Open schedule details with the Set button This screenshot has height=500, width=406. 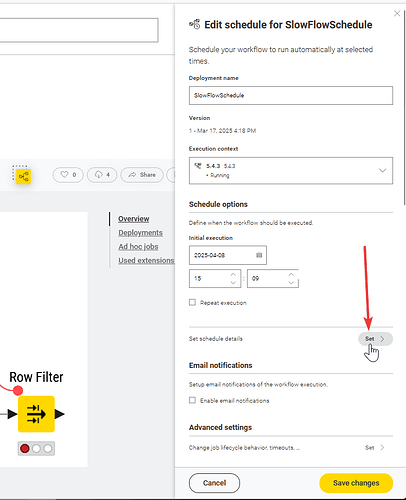pyautogui.click(x=375, y=339)
